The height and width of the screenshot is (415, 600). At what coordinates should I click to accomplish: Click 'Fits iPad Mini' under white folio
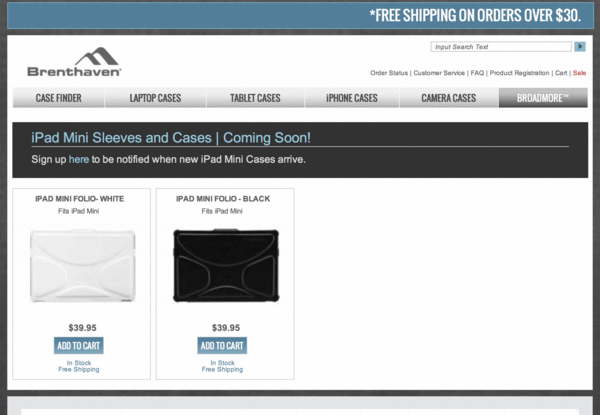point(78,211)
